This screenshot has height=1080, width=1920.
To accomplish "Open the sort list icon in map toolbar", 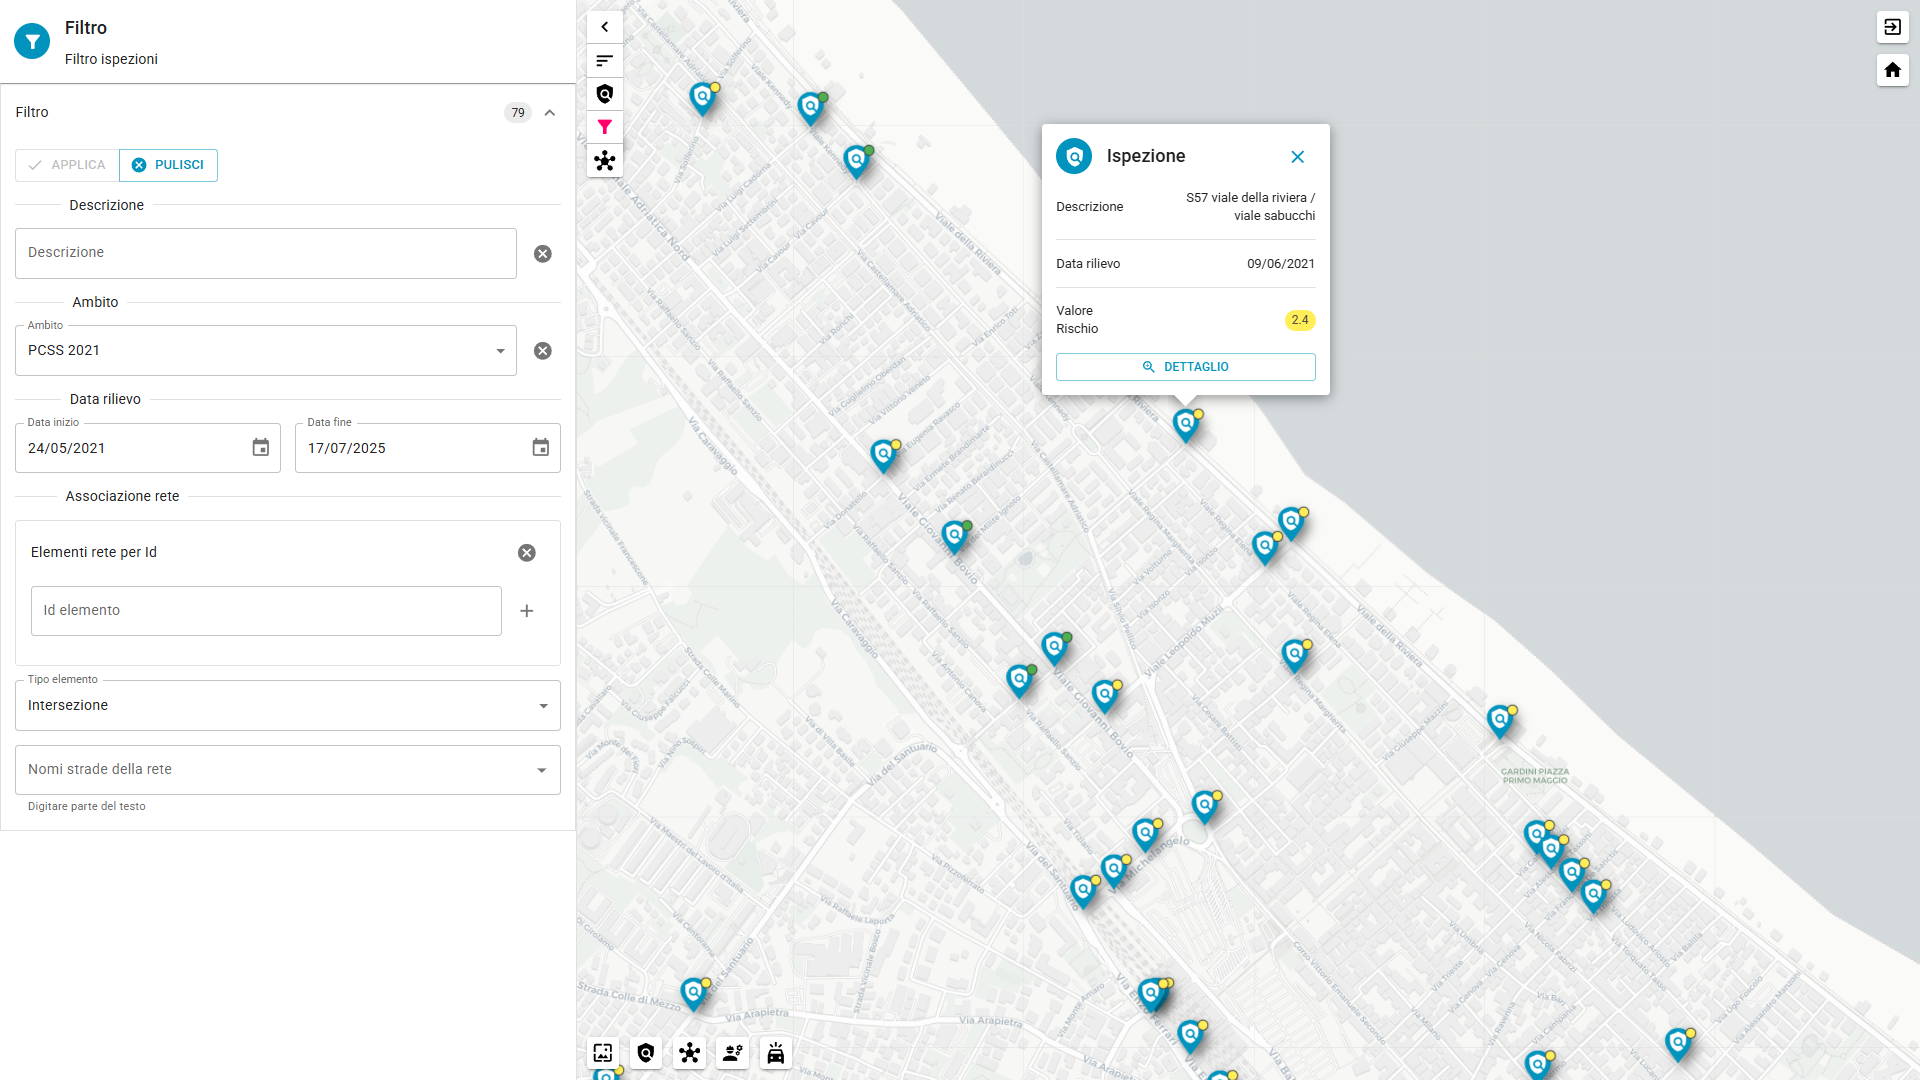I will 604,61.
